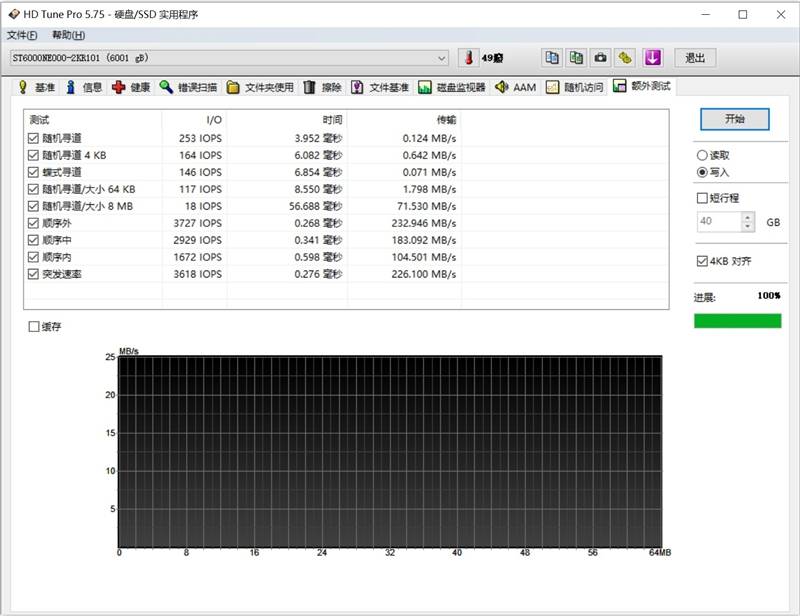
Task: Open the 健康 health tab
Action: point(131,87)
